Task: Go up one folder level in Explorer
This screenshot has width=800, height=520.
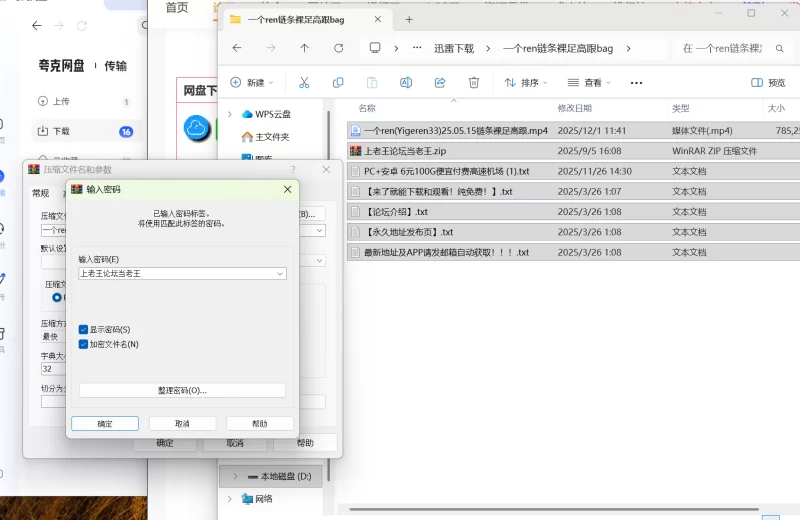Action: tap(305, 48)
